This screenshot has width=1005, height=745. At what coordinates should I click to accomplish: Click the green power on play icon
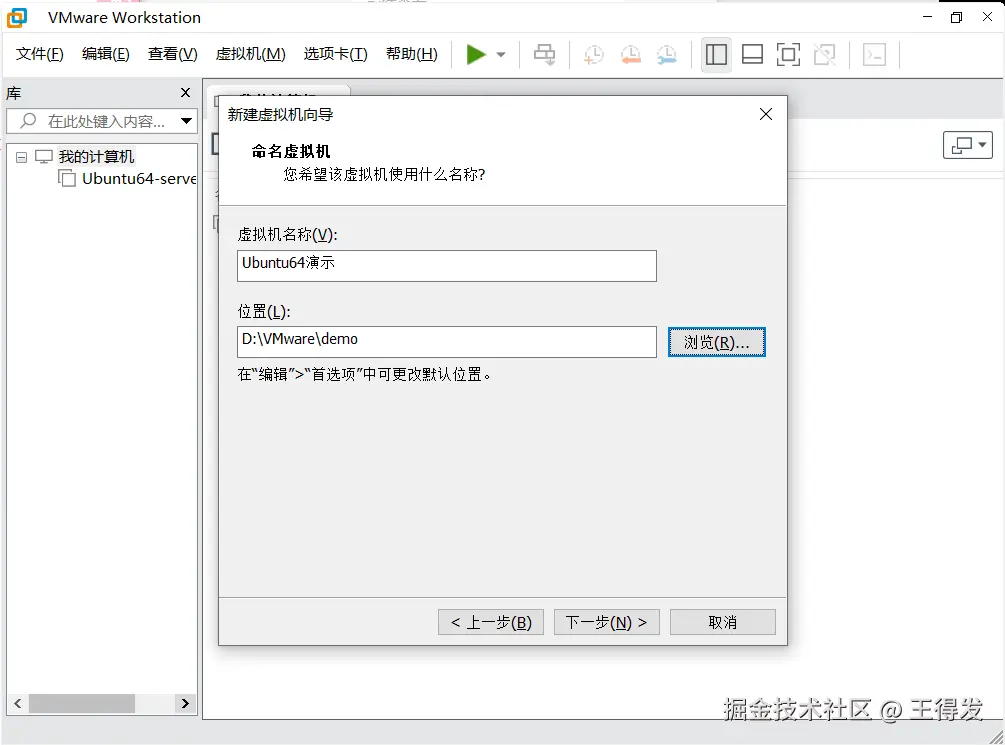(476, 54)
